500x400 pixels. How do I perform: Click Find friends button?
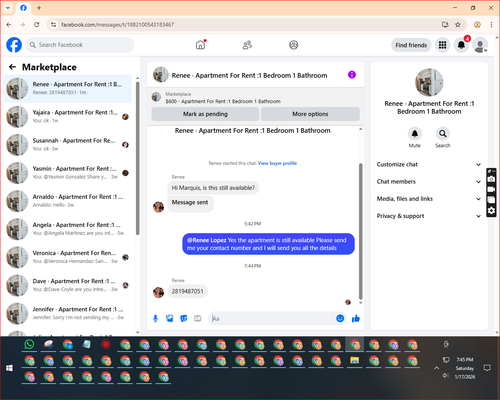(411, 45)
